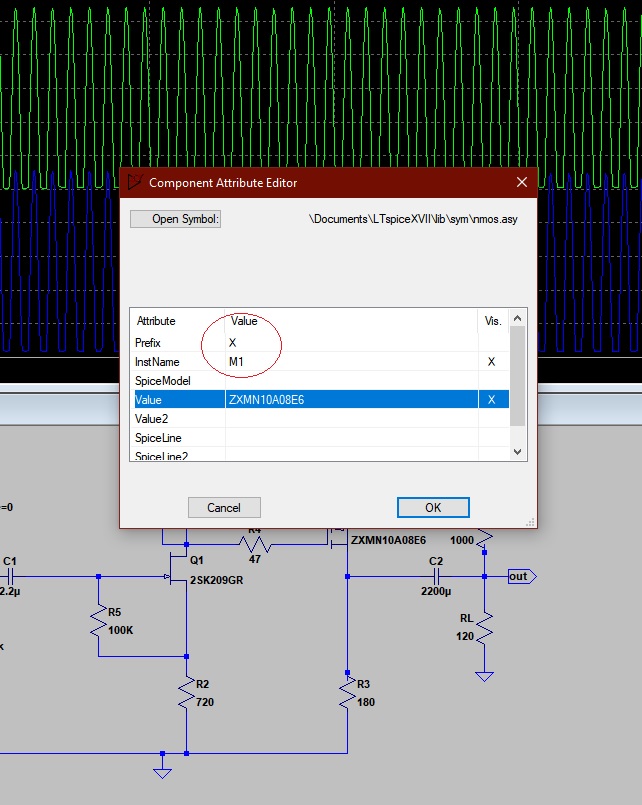
Task: Click the LTspice icon in dialog title
Action: pos(134,182)
